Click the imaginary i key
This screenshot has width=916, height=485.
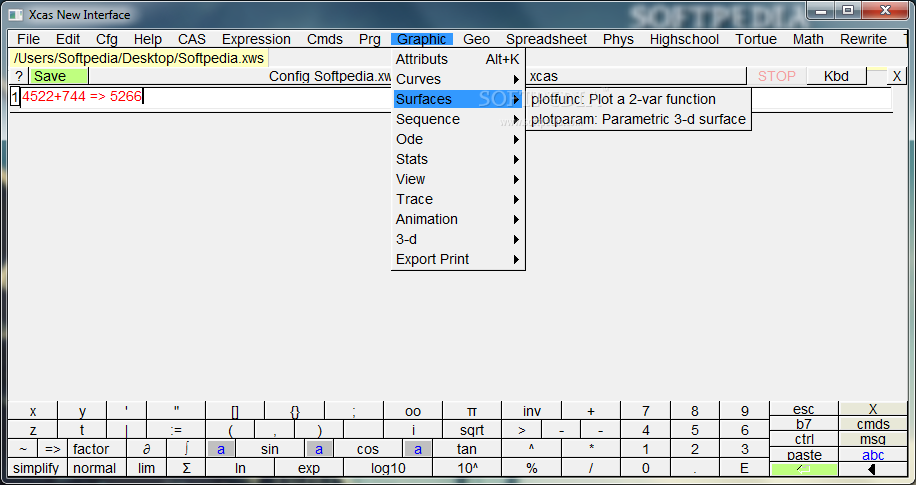[x=413, y=431]
